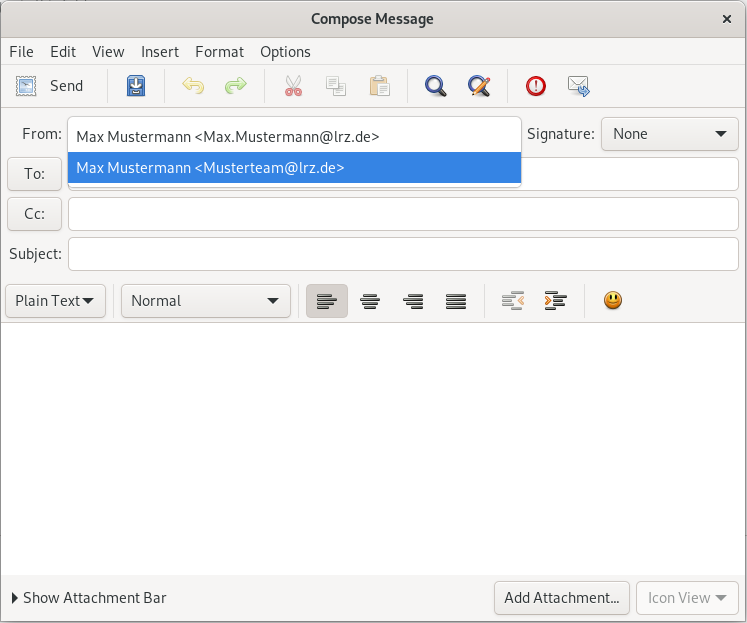Click the Add Attachment button
This screenshot has width=747, height=623.
click(561, 598)
